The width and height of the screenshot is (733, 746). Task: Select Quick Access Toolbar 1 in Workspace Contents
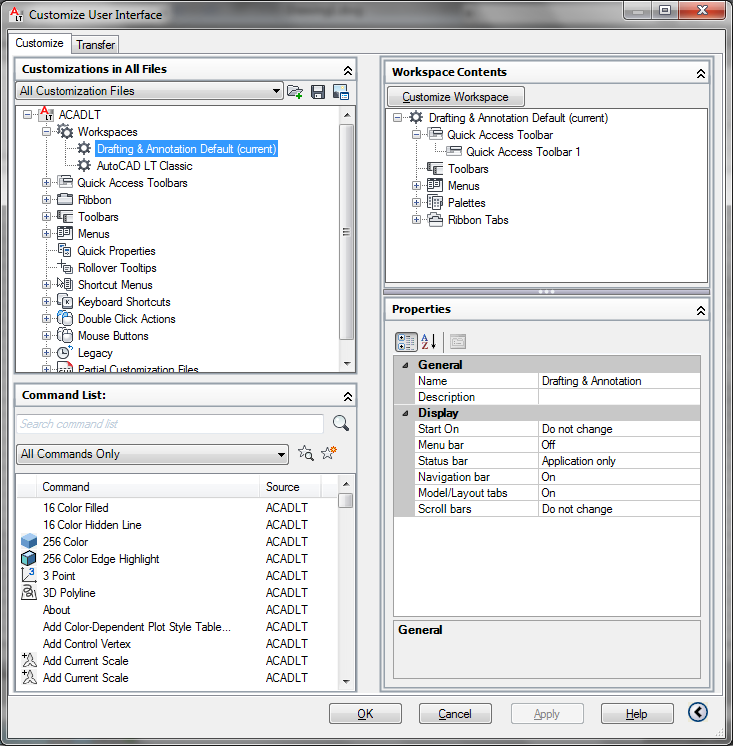(x=523, y=152)
